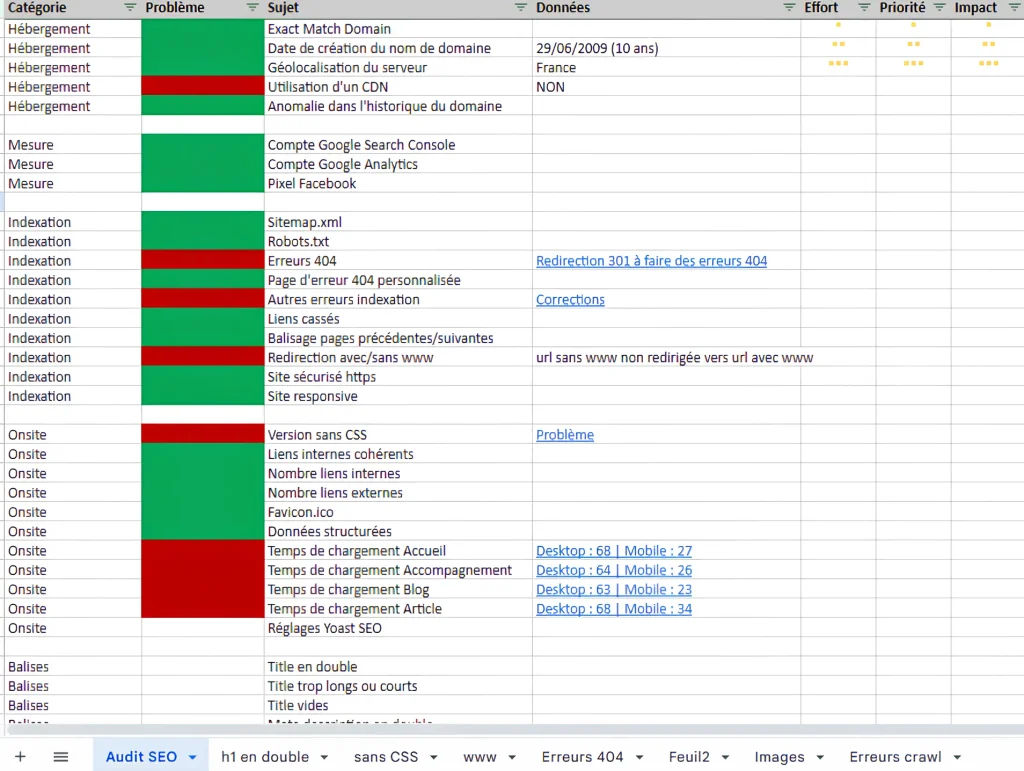Image resolution: width=1024 pixels, height=771 pixels.
Task: Select the Catégorie header cell
Action: pyautogui.click(x=72, y=8)
